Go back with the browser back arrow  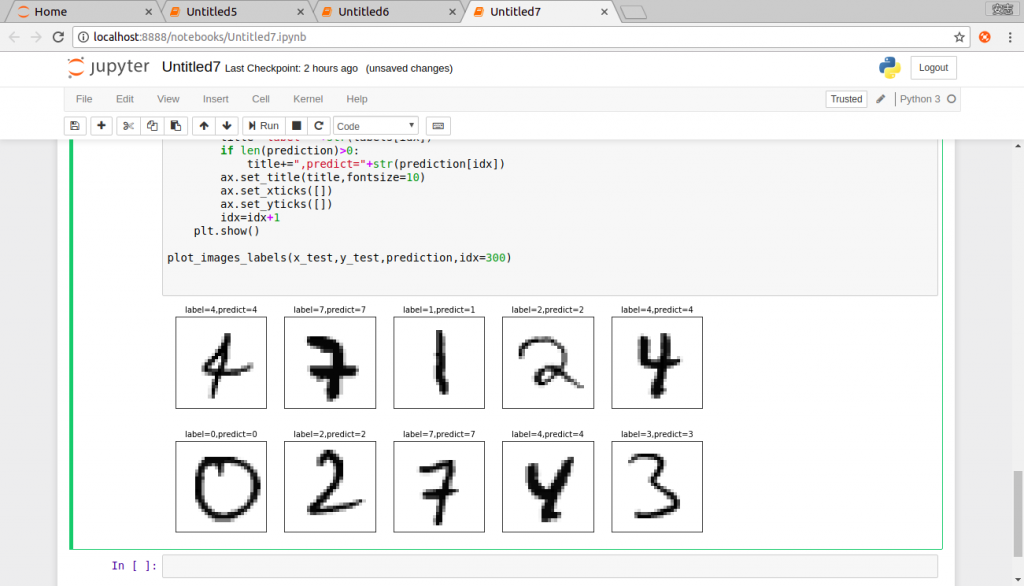coord(14,37)
